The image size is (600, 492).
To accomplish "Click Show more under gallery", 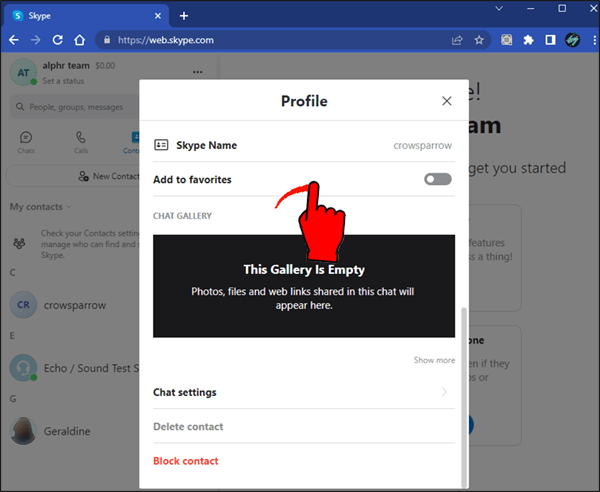I will [x=434, y=360].
